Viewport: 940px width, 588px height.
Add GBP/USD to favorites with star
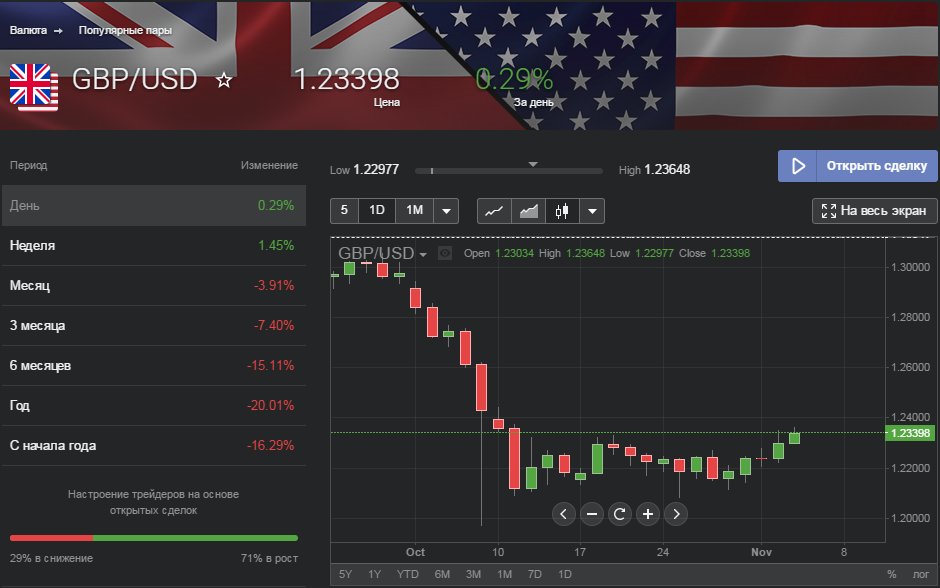tap(224, 80)
